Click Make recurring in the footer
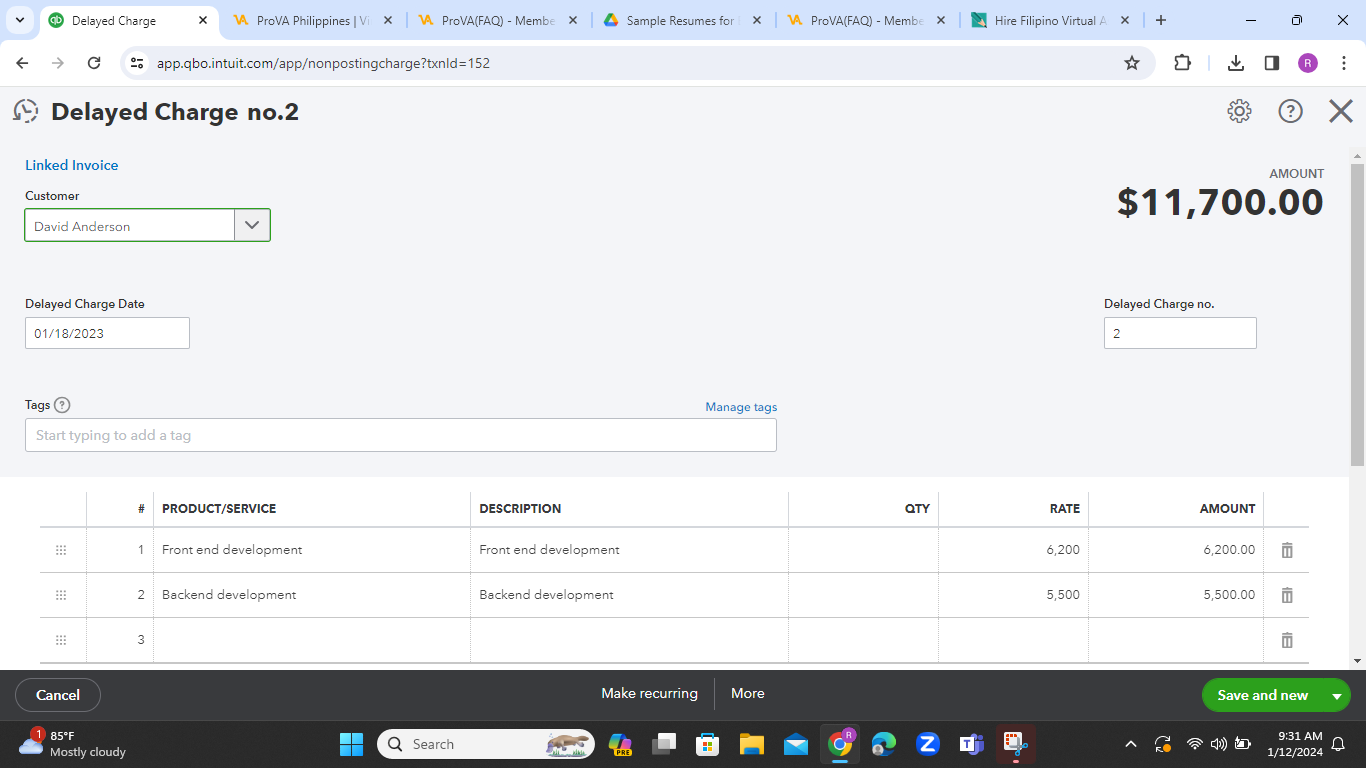The width and height of the screenshot is (1366, 768). (650, 693)
